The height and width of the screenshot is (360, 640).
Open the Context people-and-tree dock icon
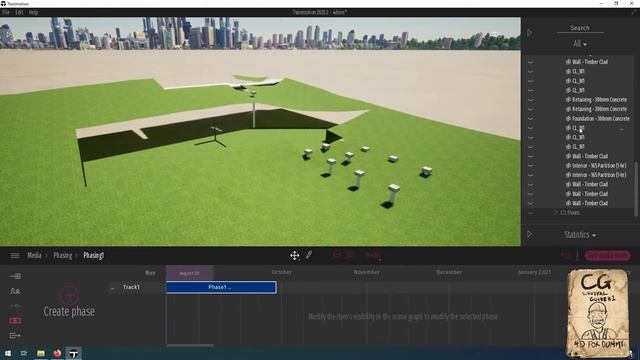click(15, 291)
